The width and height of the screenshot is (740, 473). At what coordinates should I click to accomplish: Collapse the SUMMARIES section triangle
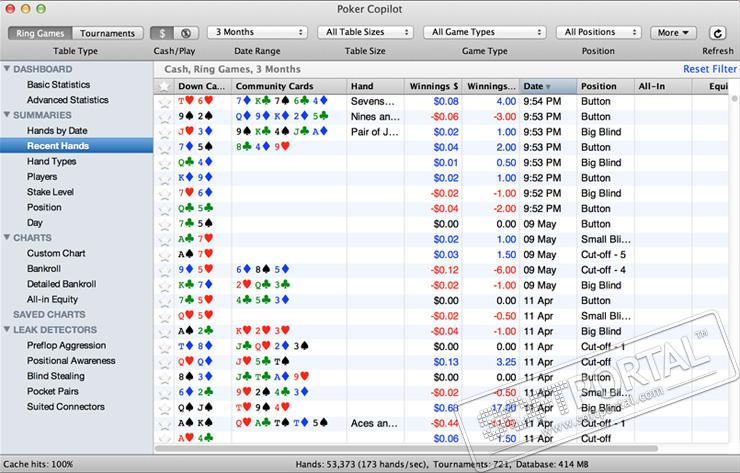(7, 115)
